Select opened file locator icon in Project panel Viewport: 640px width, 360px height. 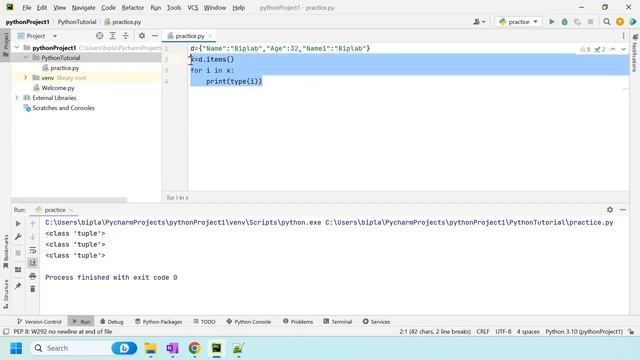coord(99,36)
